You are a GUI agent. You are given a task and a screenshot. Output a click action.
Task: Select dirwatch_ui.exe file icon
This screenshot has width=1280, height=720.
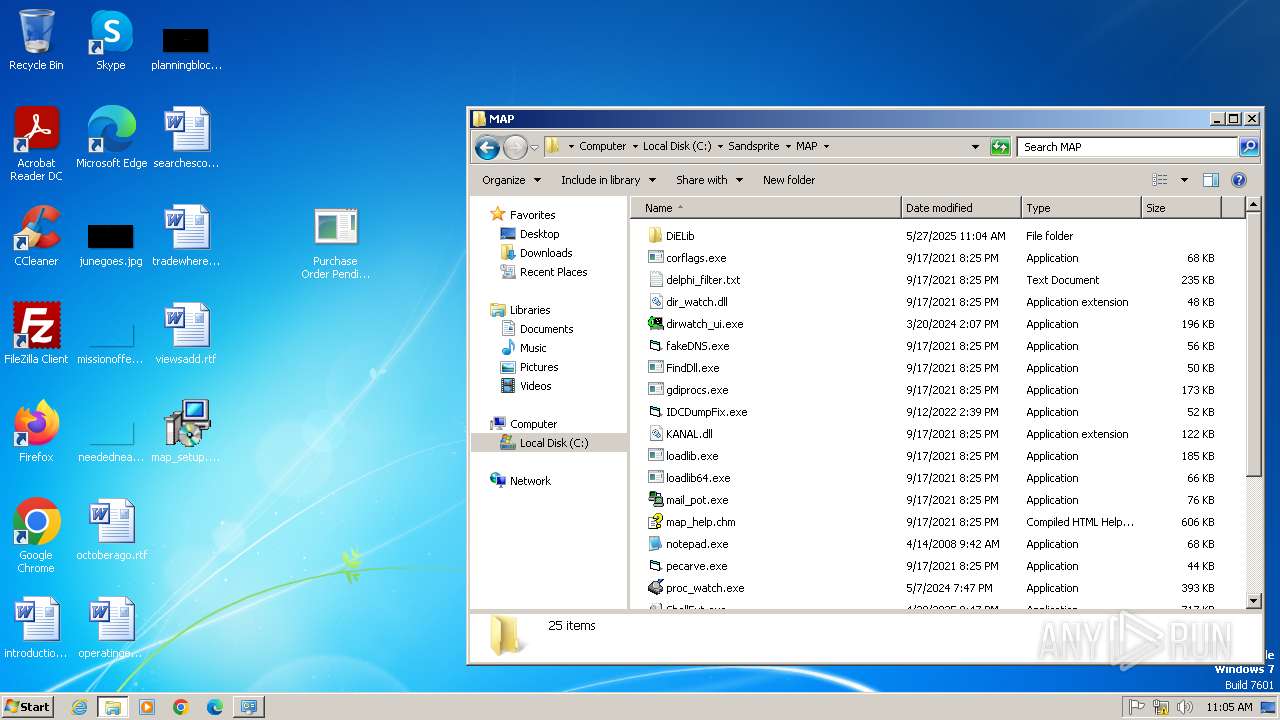coord(656,324)
